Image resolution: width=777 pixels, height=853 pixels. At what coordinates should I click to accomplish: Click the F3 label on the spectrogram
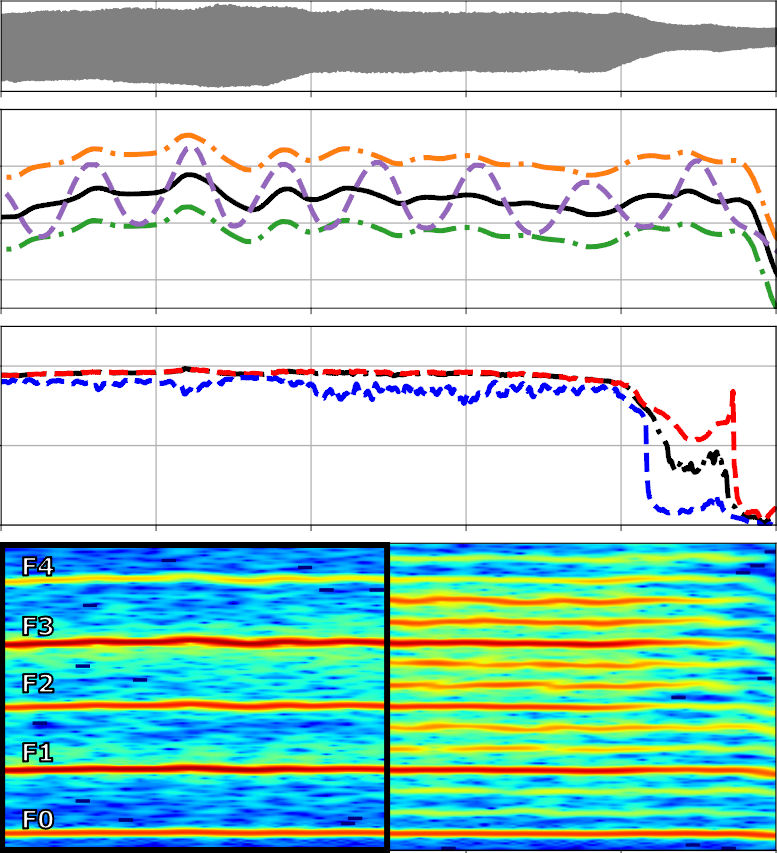(37, 627)
